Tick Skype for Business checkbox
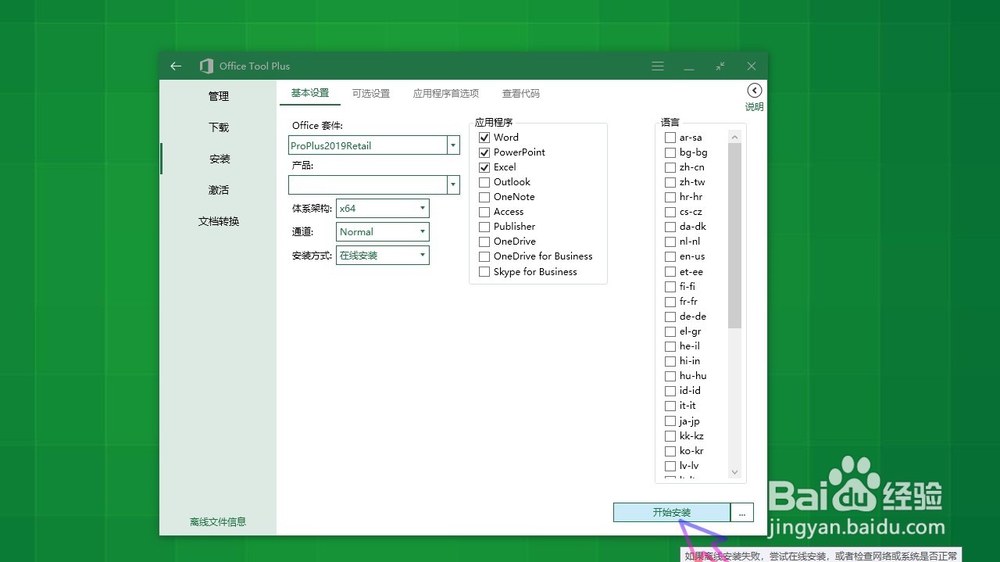1000x562 pixels. [x=484, y=272]
